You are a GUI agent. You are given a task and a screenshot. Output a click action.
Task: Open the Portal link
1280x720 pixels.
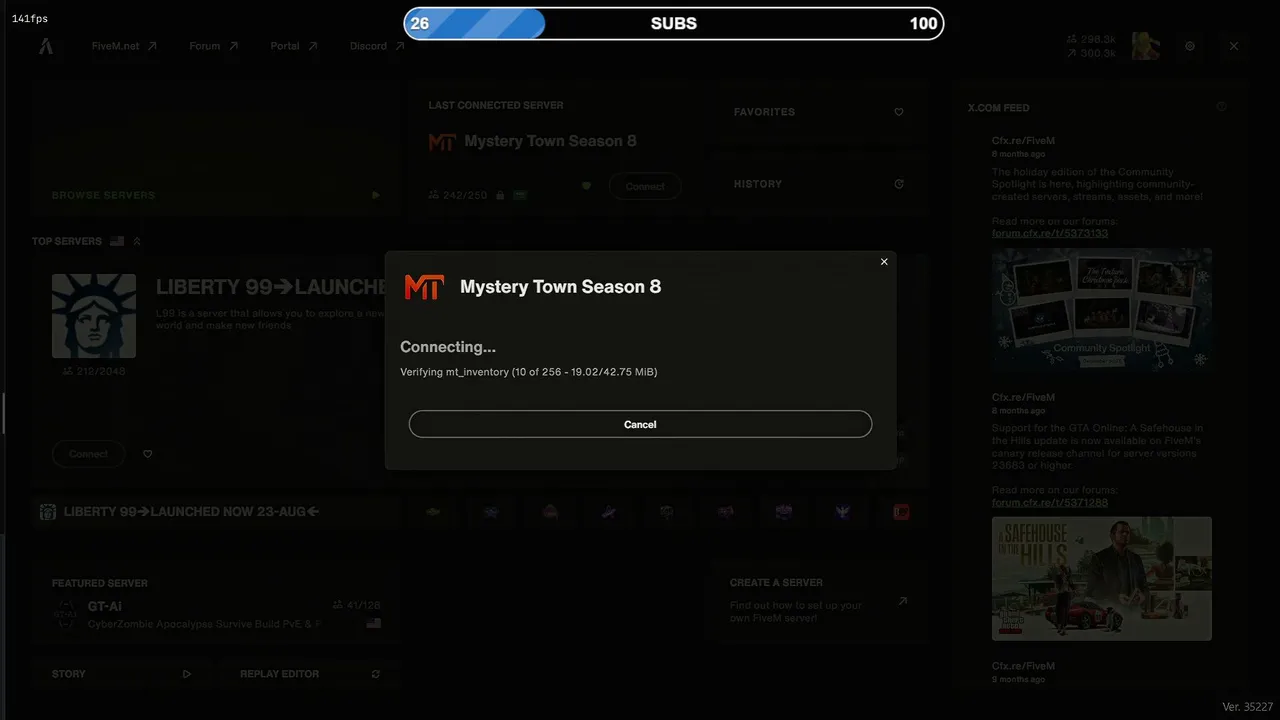[x=294, y=46]
